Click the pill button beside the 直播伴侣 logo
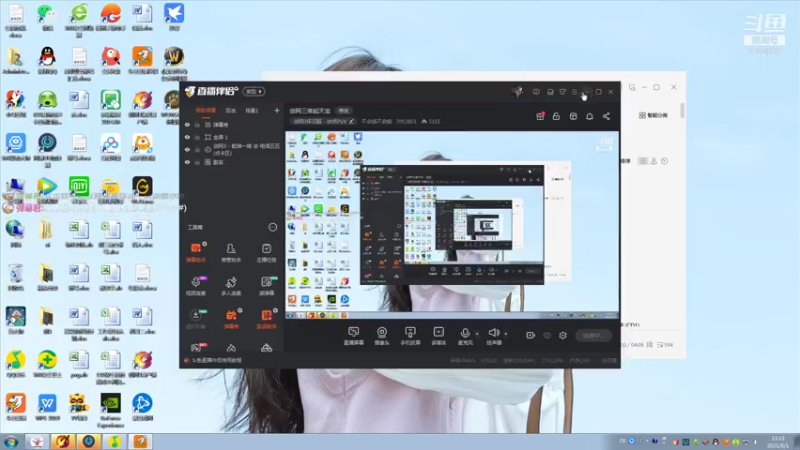 253,92
